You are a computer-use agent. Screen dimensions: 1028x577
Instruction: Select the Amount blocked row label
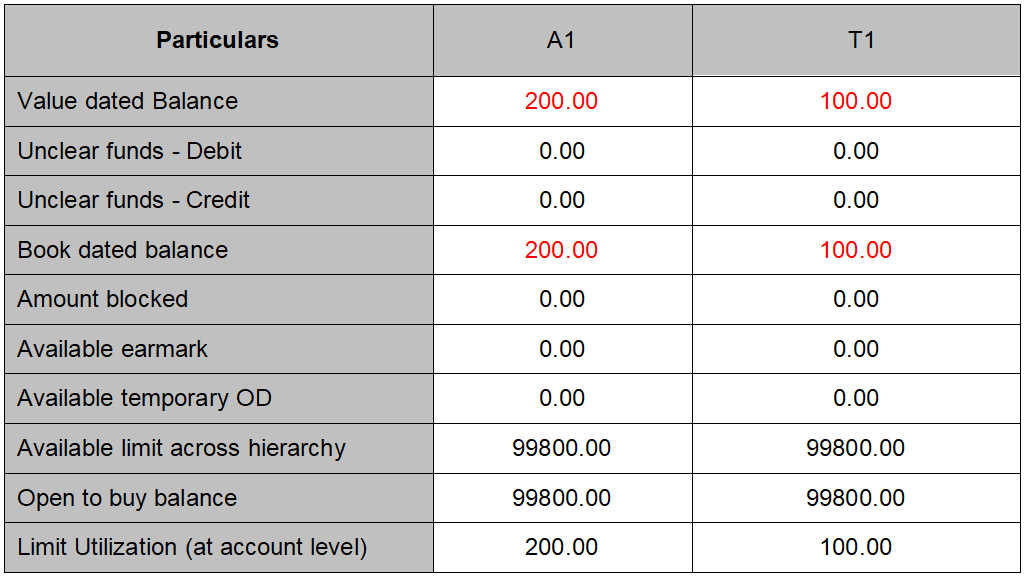click(103, 299)
